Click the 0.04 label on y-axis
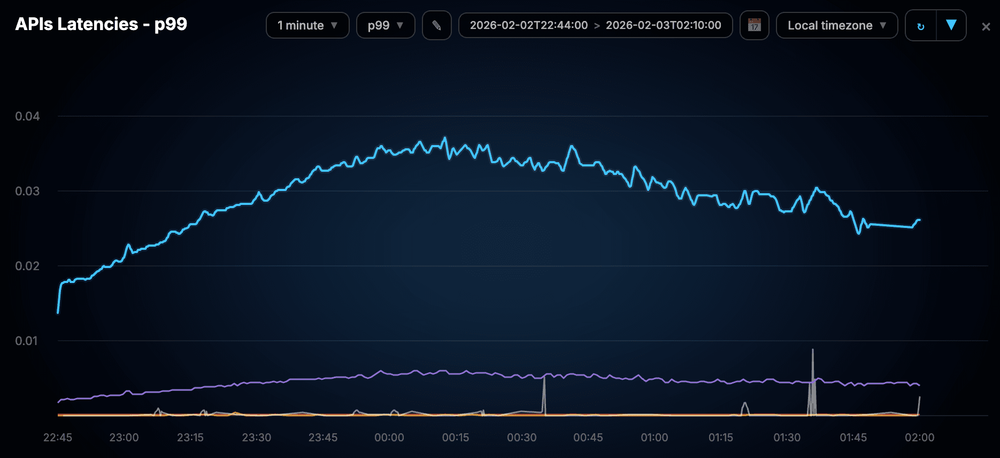1000x458 pixels. pos(28,116)
